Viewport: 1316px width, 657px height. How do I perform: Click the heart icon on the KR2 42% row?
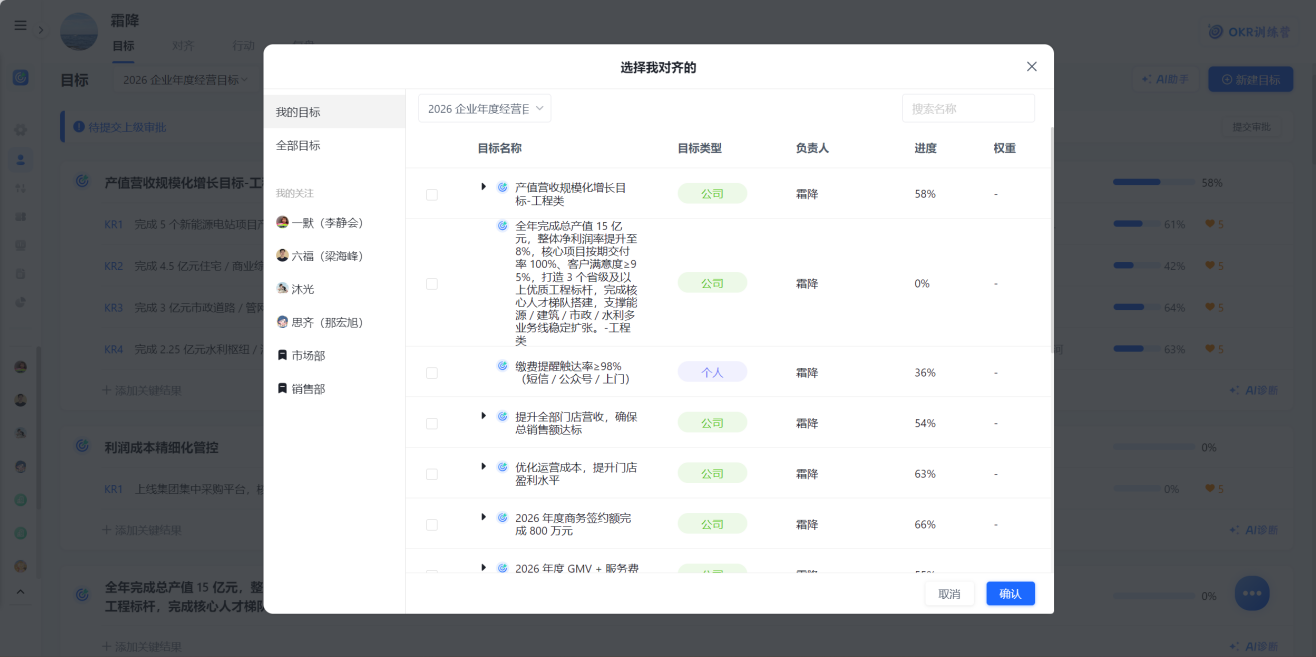(x=1210, y=266)
